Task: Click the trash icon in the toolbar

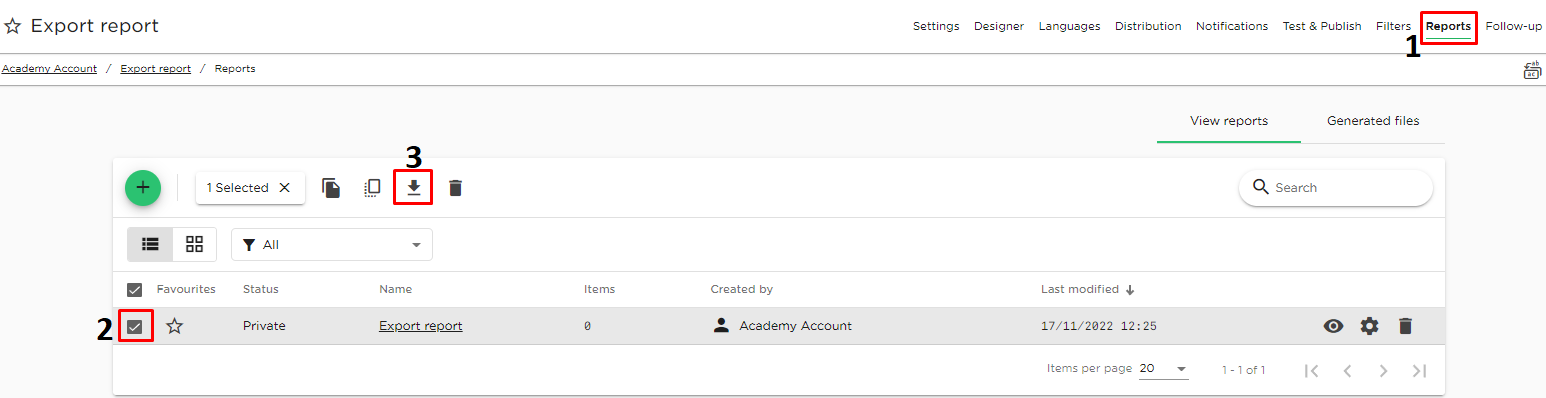Action: click(456, 187)
